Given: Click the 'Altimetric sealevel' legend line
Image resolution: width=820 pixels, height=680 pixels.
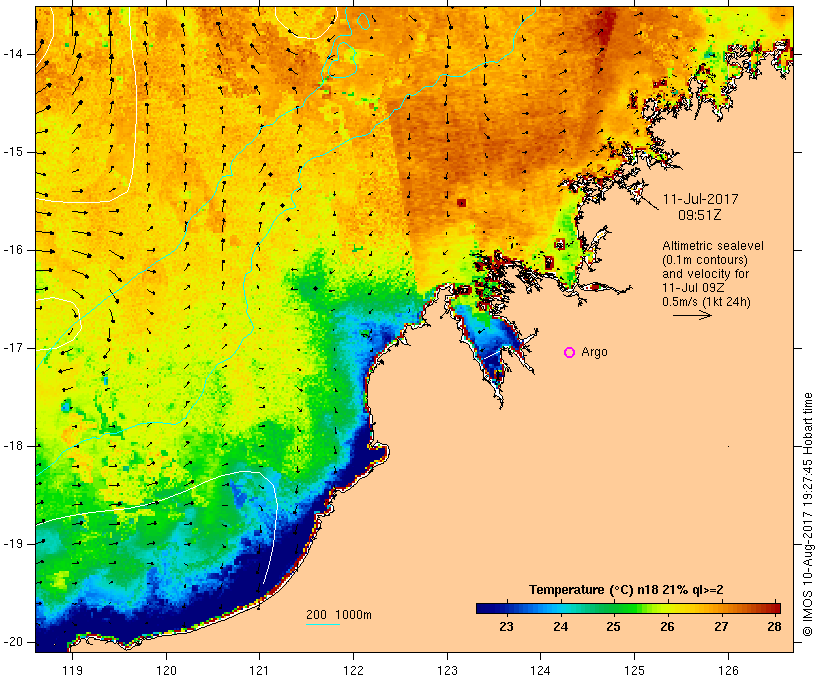Looking at the screenshot, I should (x=713, y=246).
